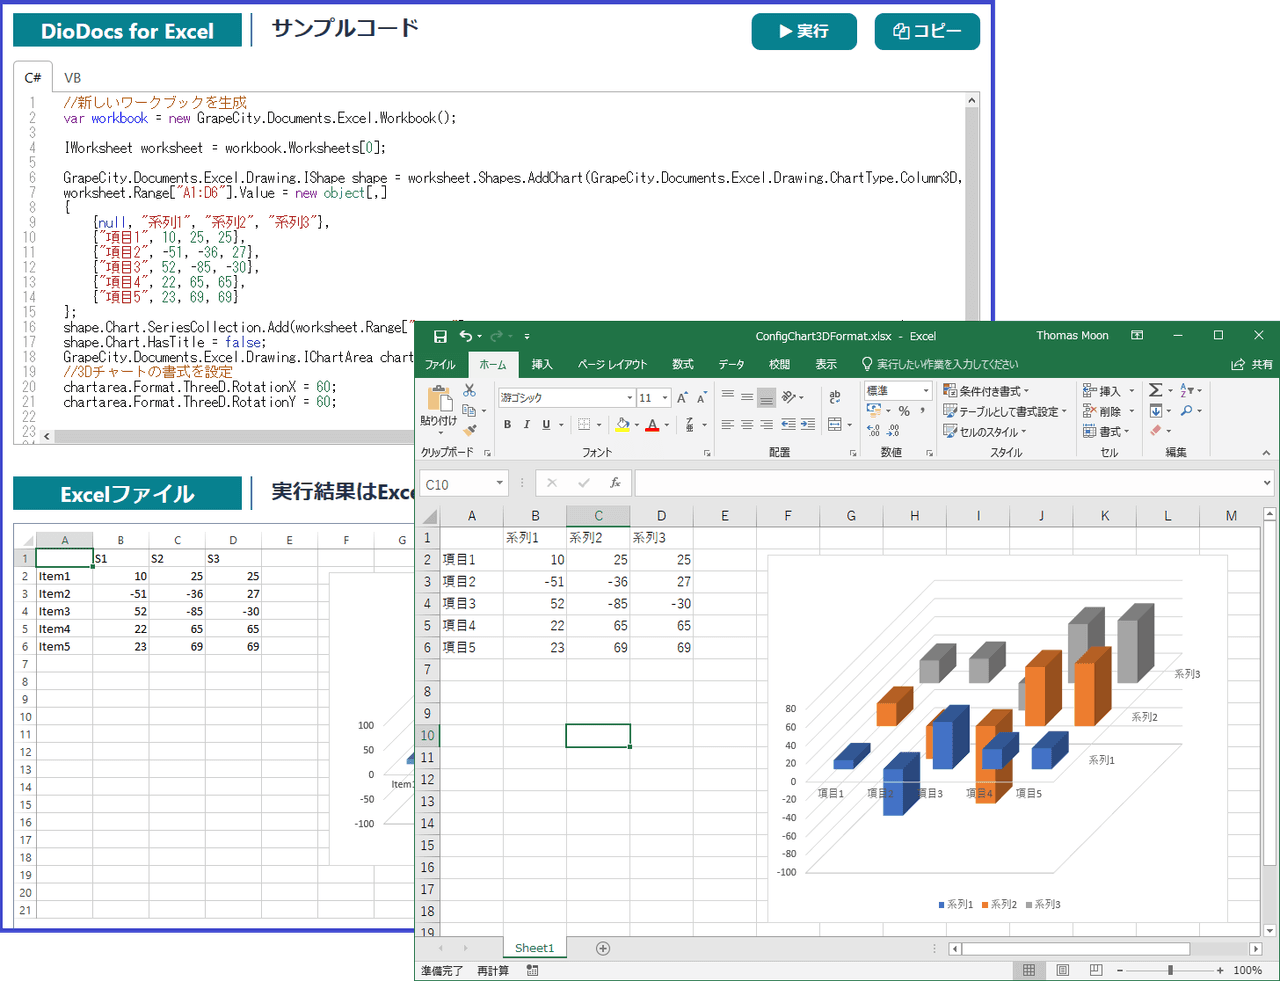Click the fill color yellow bucket swatch
Viewport: 1280px width, 981px height.
pos(623,425)
